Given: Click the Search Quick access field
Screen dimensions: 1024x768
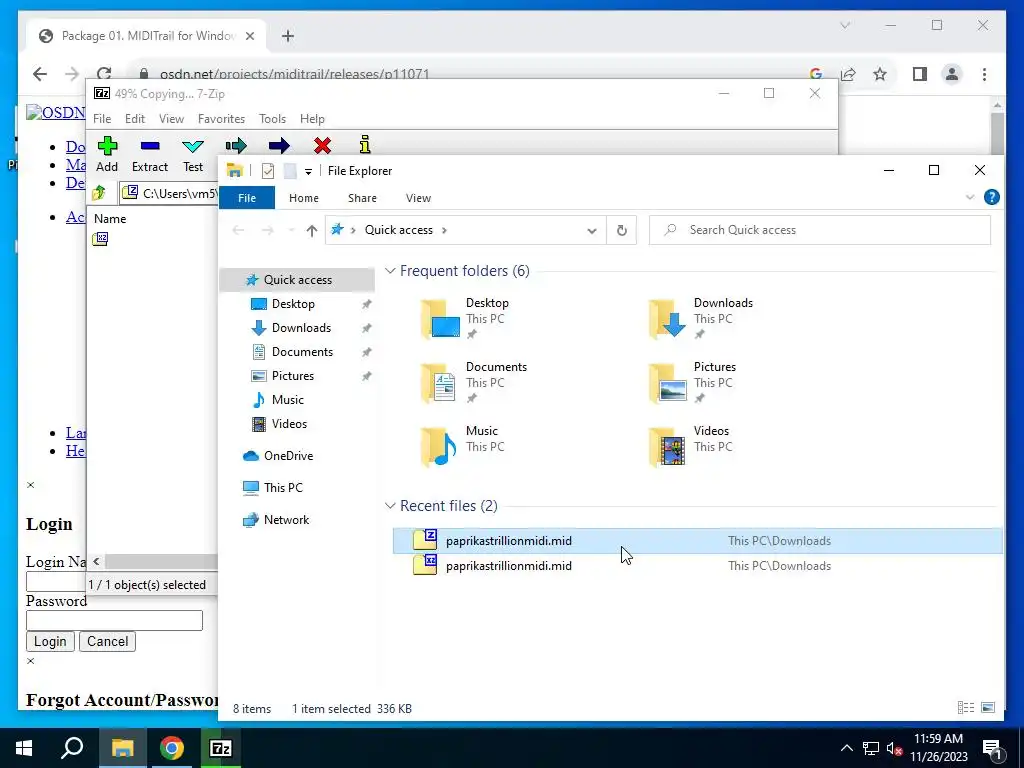Looking at the screenshot, I should [820, 230].
